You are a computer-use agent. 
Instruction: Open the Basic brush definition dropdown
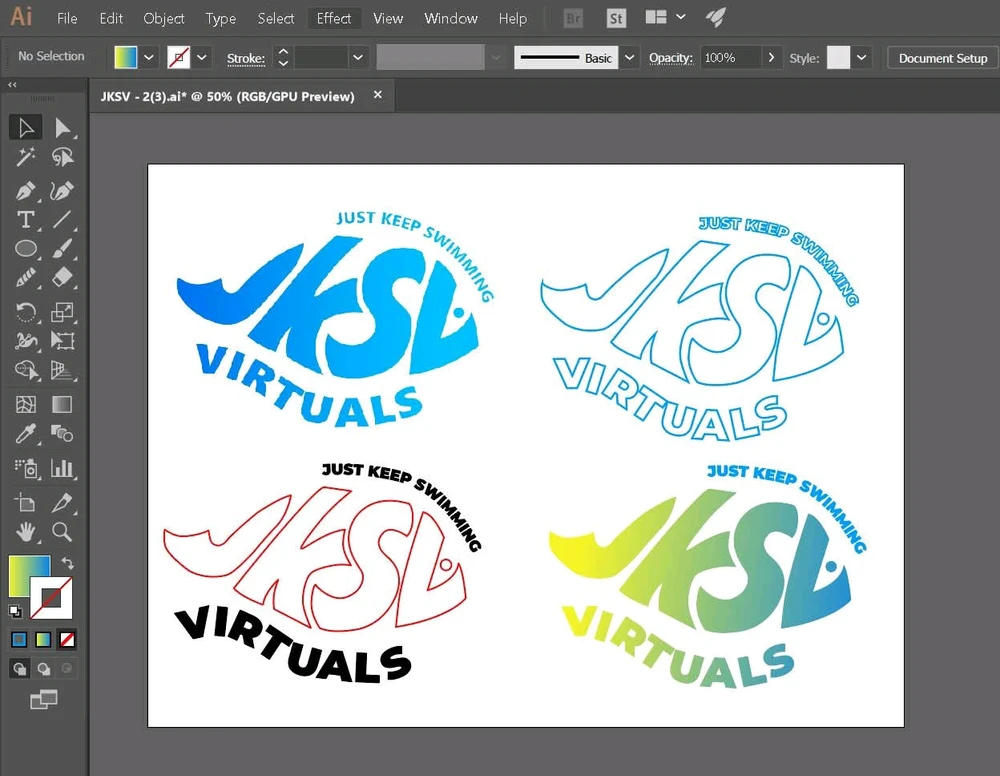point(629,57)
